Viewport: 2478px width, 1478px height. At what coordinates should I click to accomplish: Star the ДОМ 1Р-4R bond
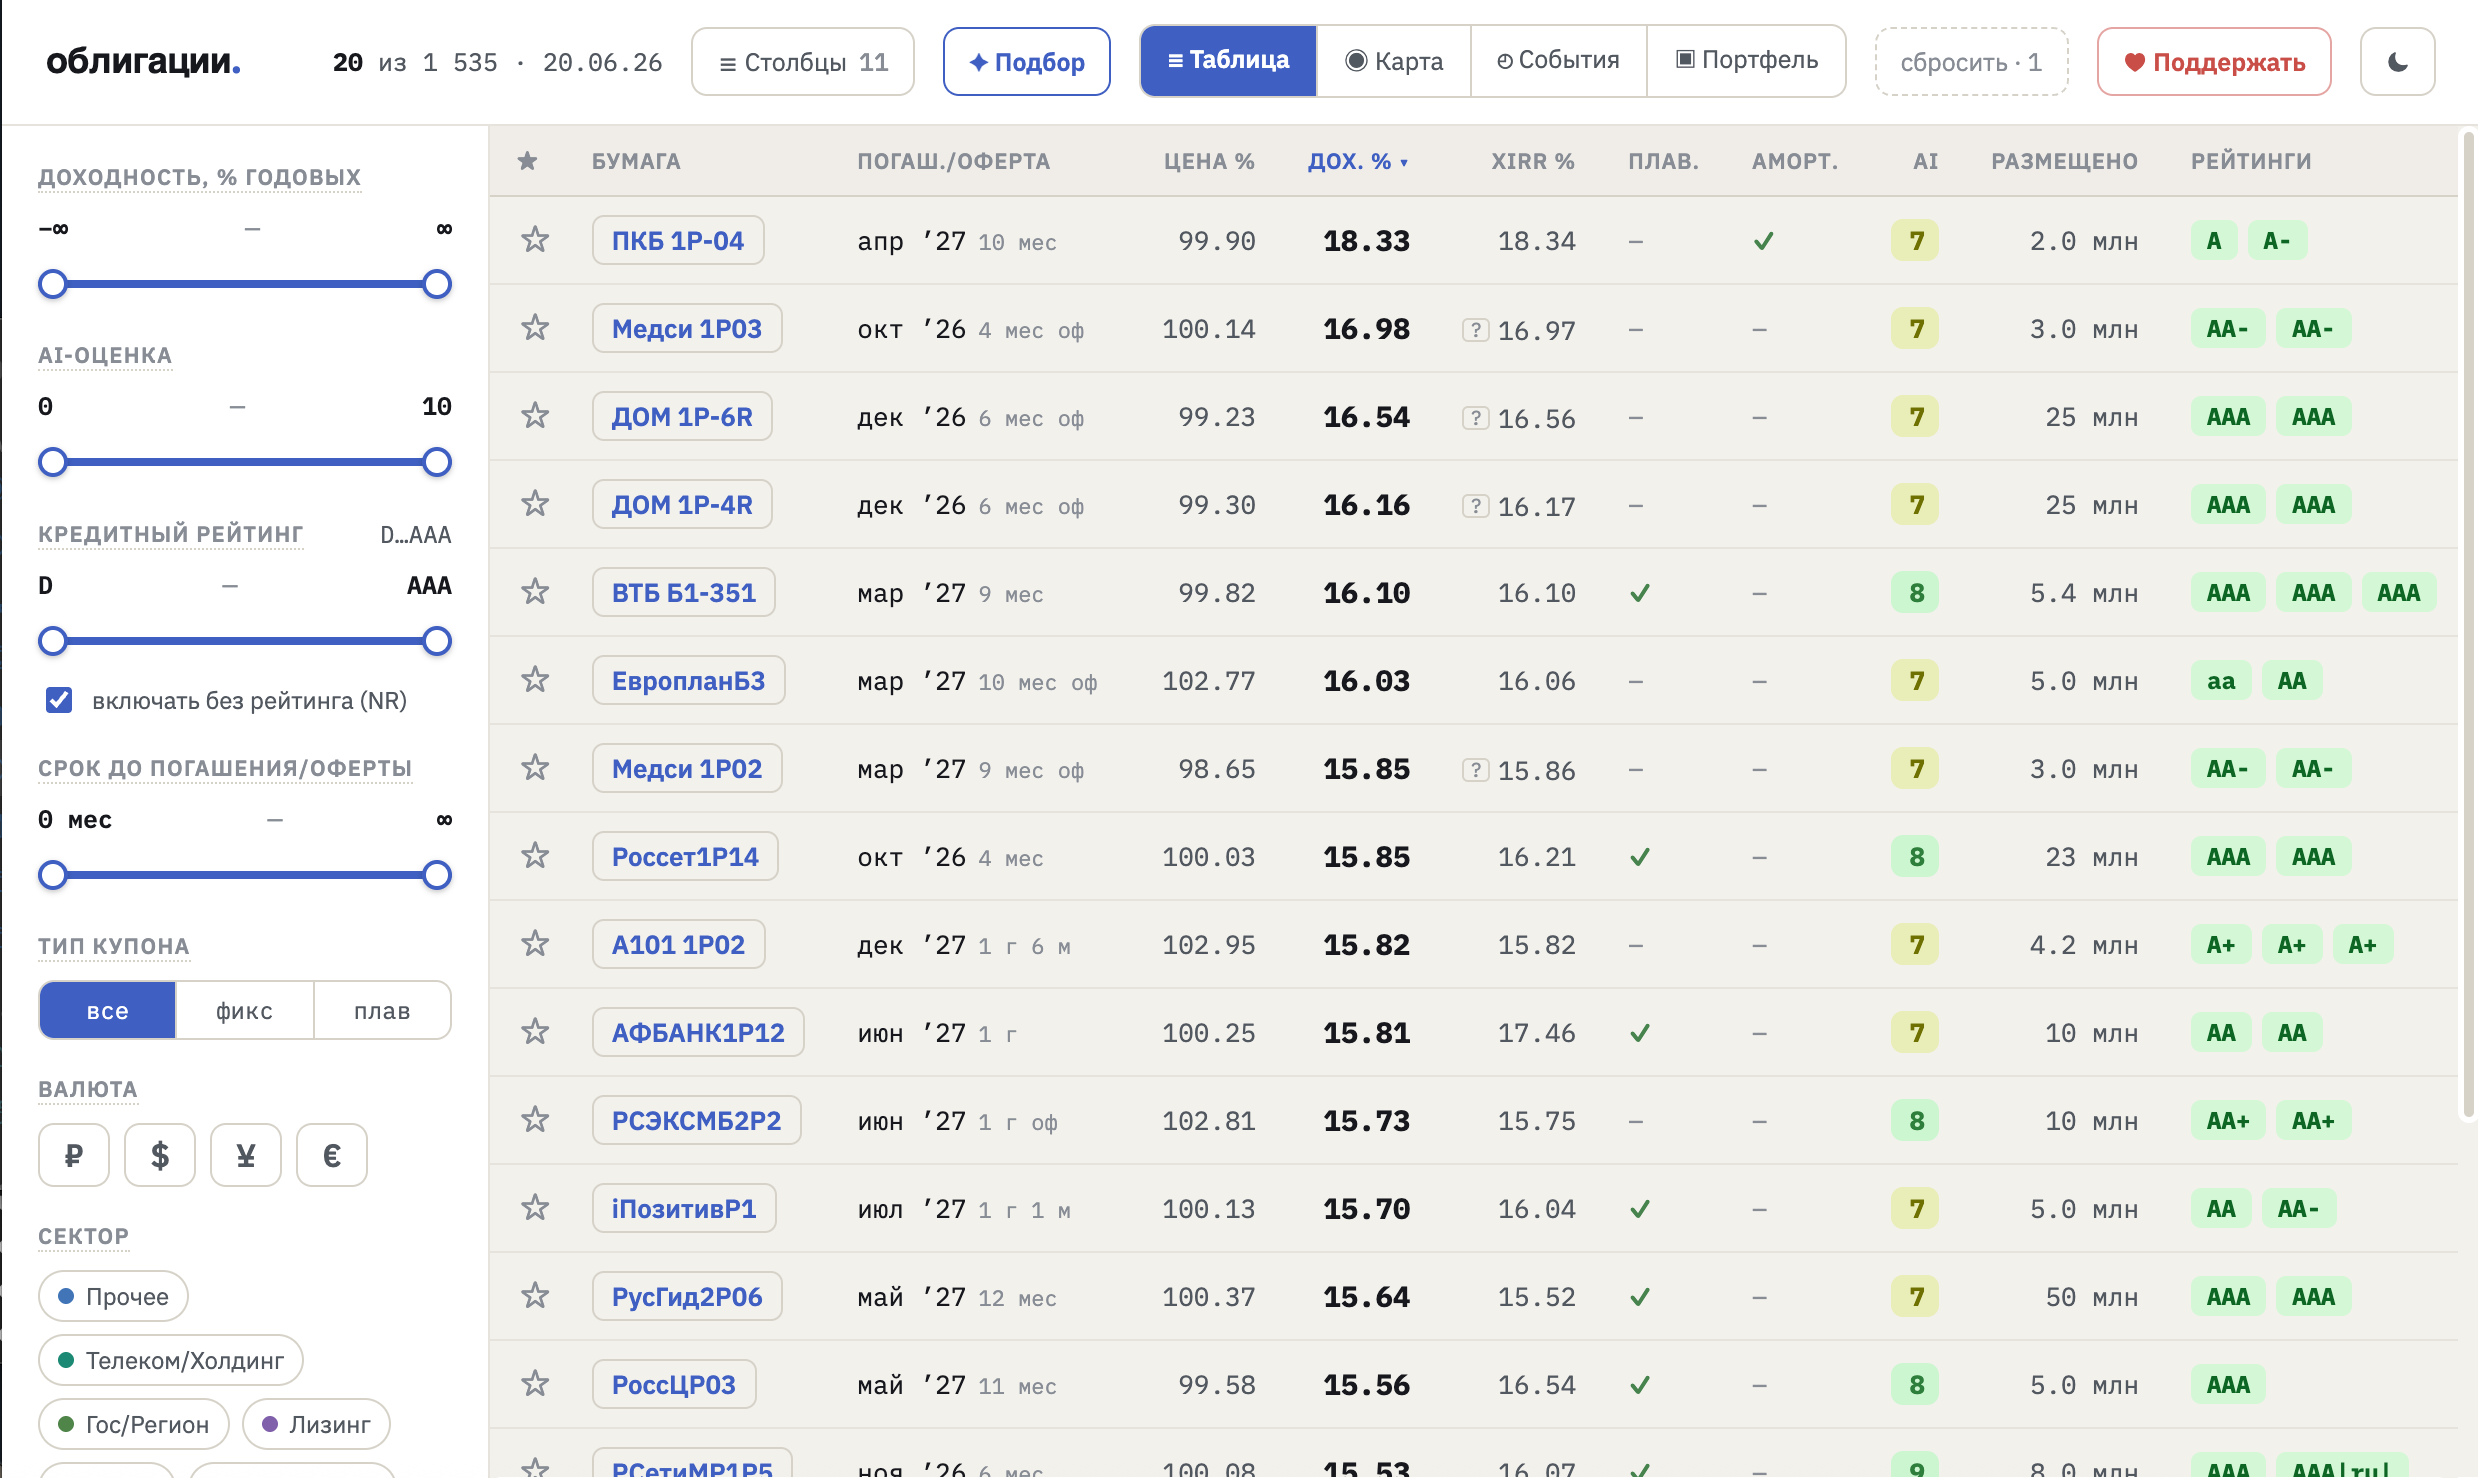535,504
